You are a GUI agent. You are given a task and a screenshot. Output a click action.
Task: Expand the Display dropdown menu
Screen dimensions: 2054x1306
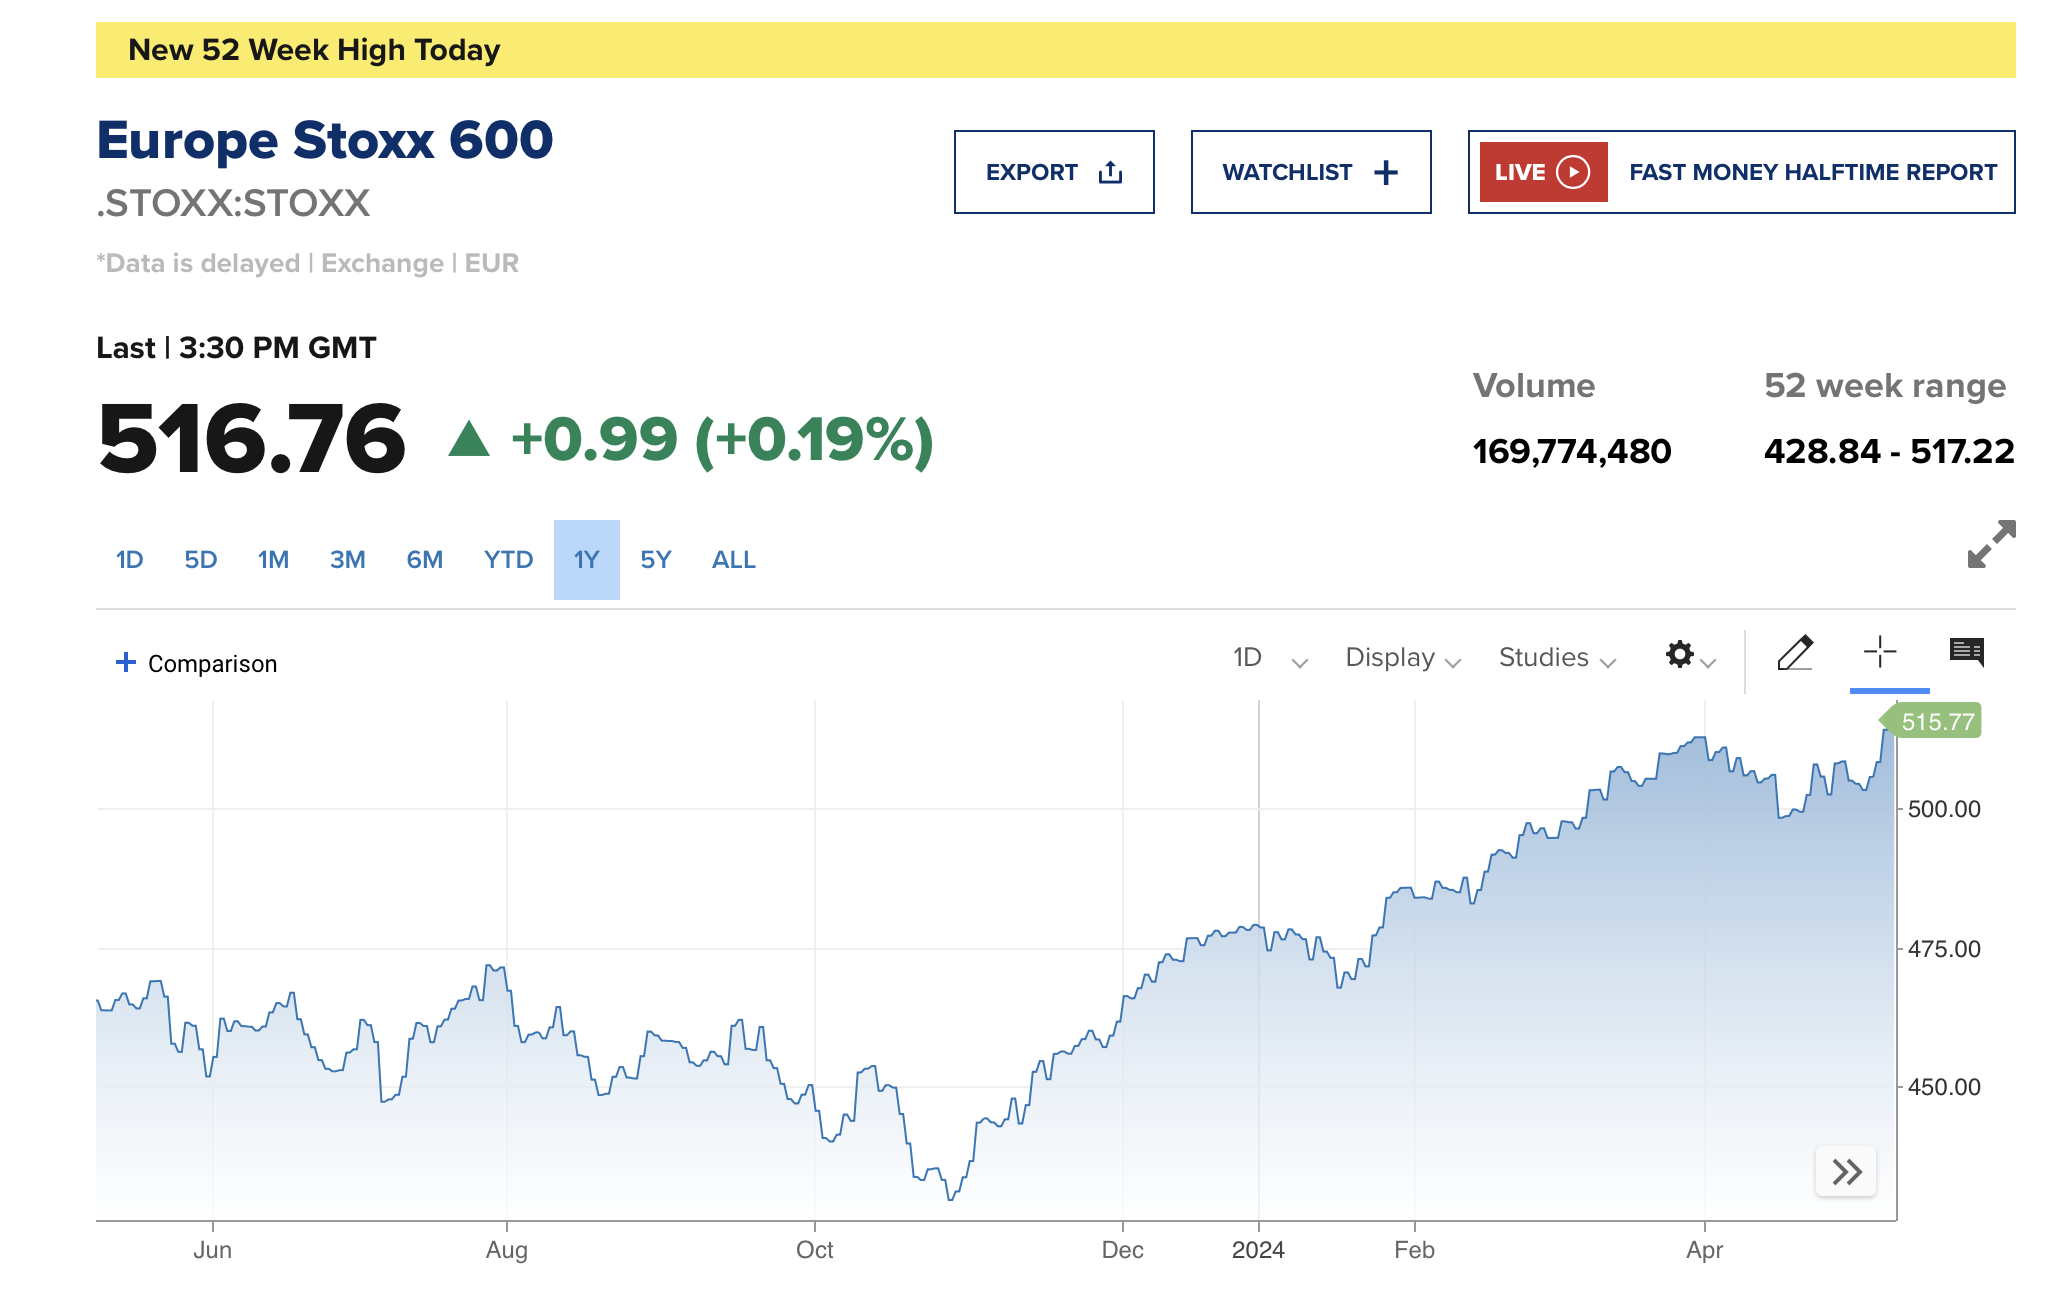tap(1402, 658)
